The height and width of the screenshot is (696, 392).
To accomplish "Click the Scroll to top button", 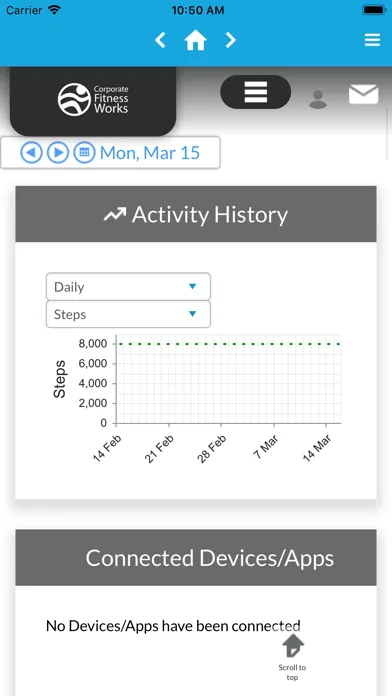I will 293,658.
